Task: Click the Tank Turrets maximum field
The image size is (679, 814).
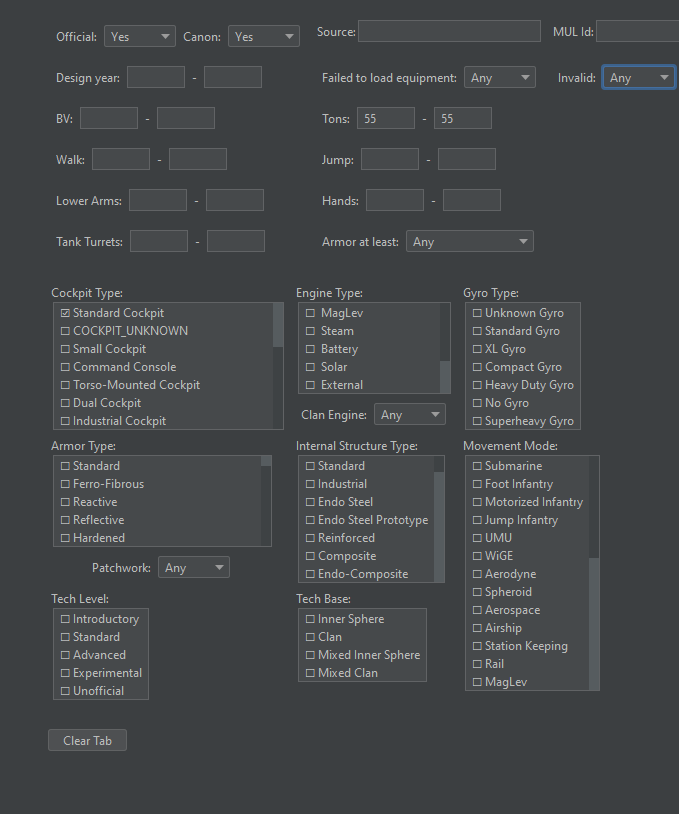Action: [236, 241]
